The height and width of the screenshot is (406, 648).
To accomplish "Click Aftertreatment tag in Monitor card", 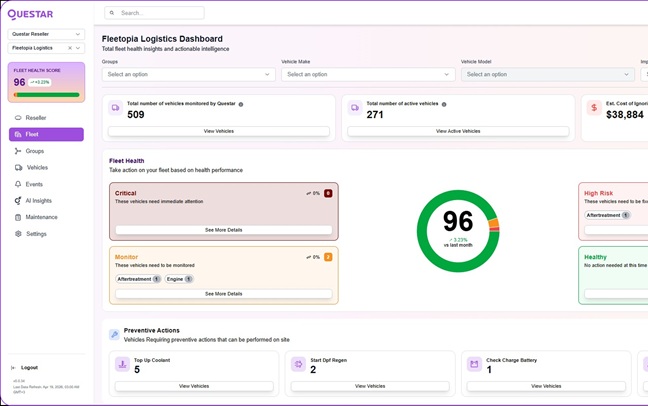I will tap(138, 279).
